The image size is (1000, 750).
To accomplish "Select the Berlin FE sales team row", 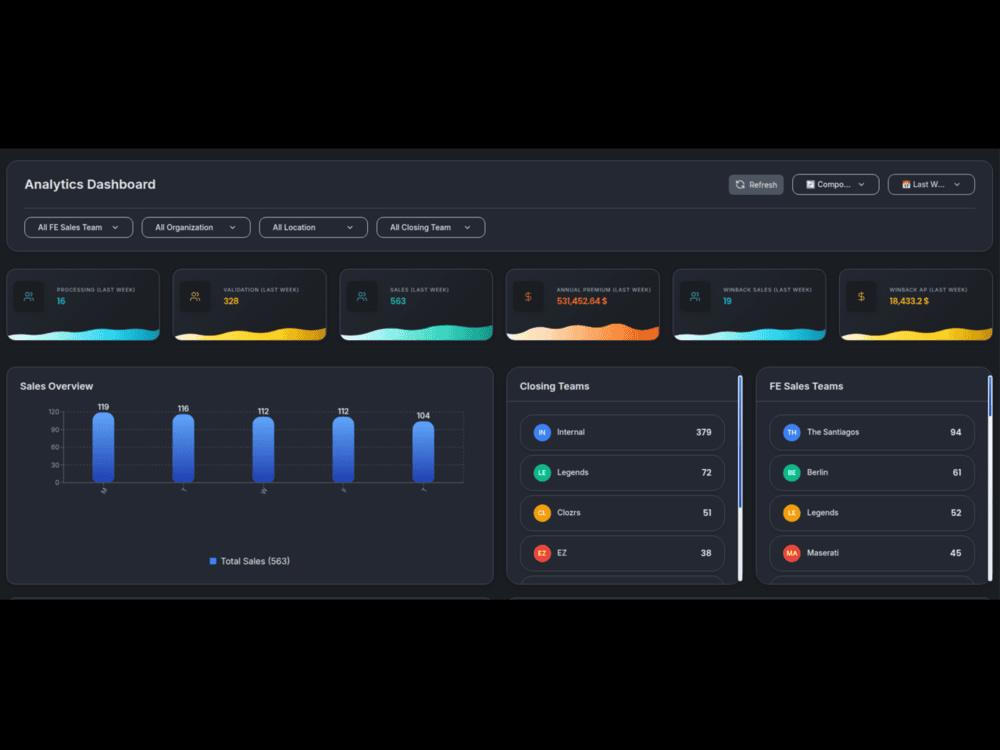I will pos(872,473).
